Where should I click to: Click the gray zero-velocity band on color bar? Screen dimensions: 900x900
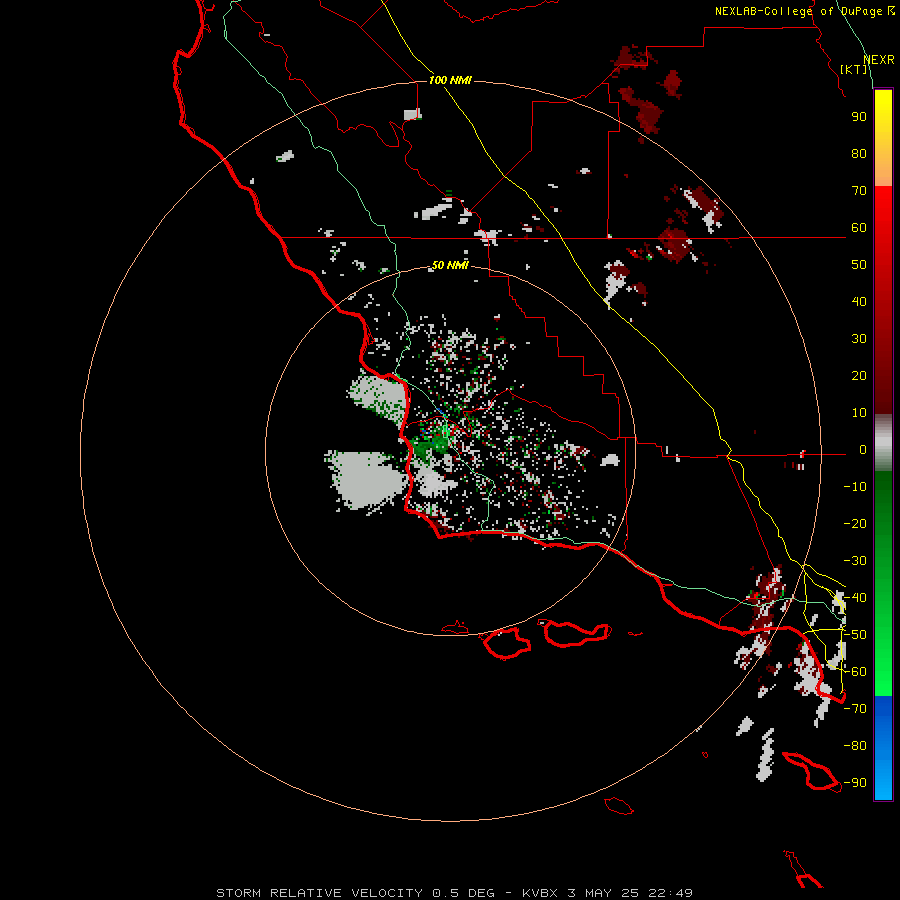coord(883,443)
